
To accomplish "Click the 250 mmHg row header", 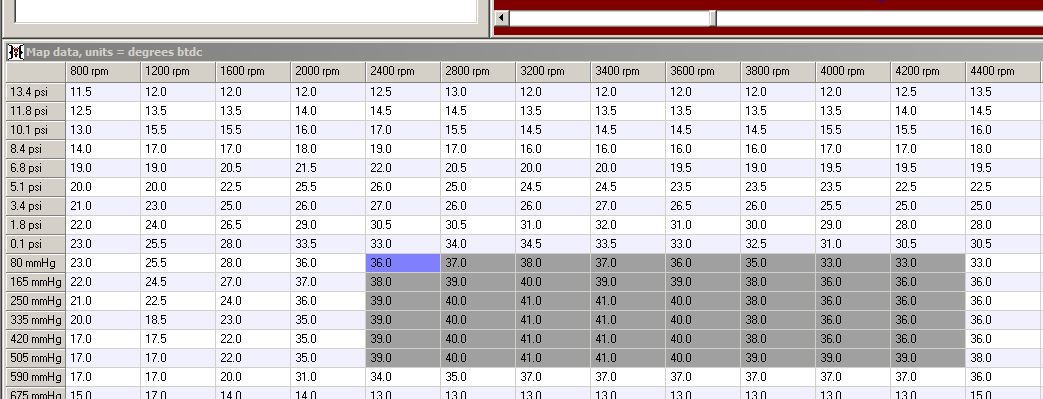I will pos(36,301).
